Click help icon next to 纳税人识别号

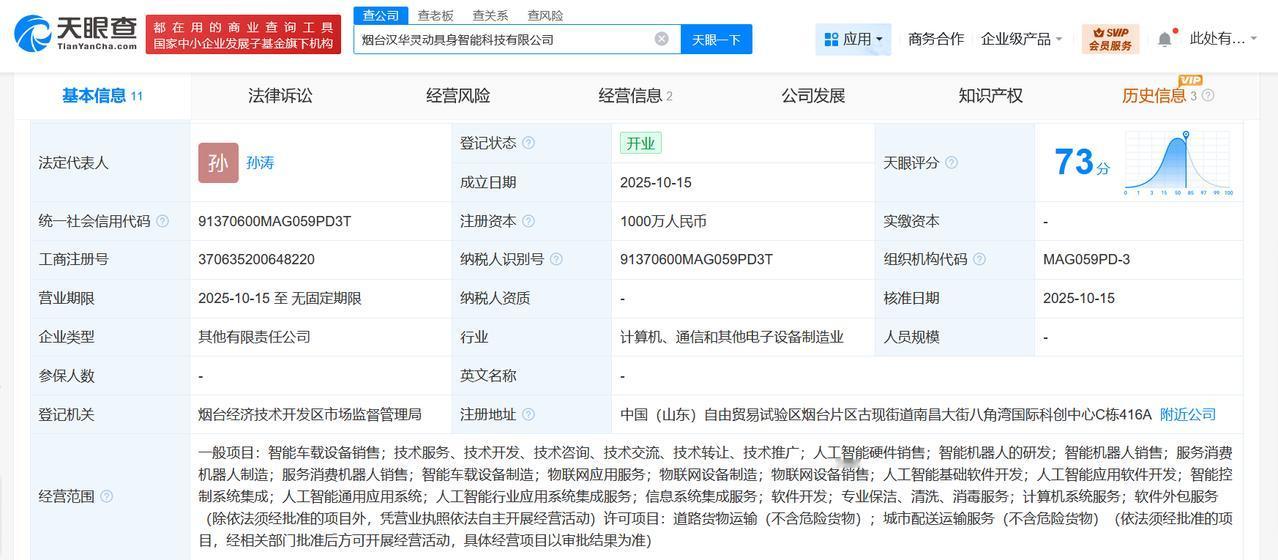coord(556,259)
